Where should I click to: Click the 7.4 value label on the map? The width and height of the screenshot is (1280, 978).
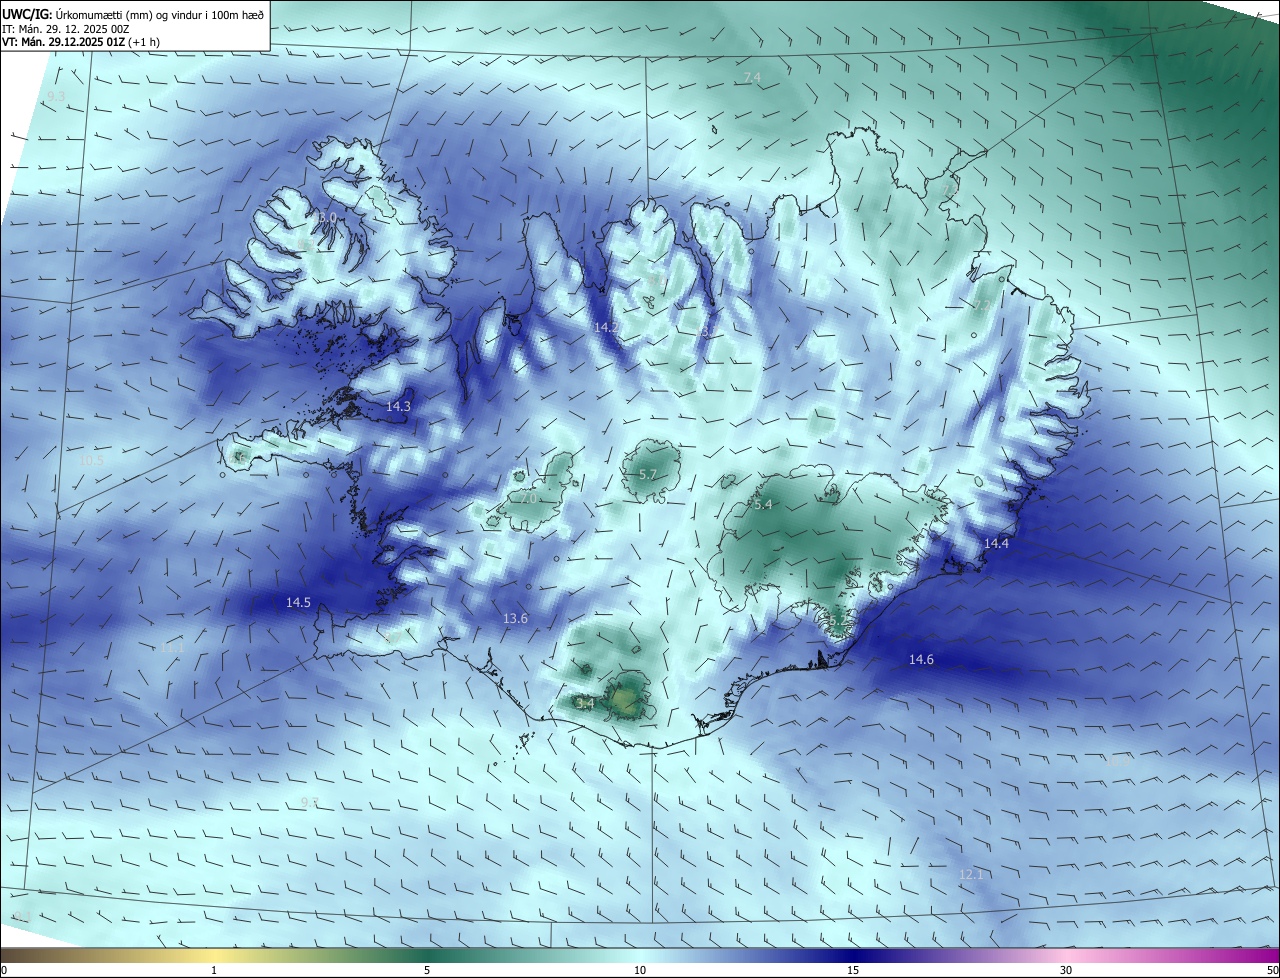tap(752, 77)
